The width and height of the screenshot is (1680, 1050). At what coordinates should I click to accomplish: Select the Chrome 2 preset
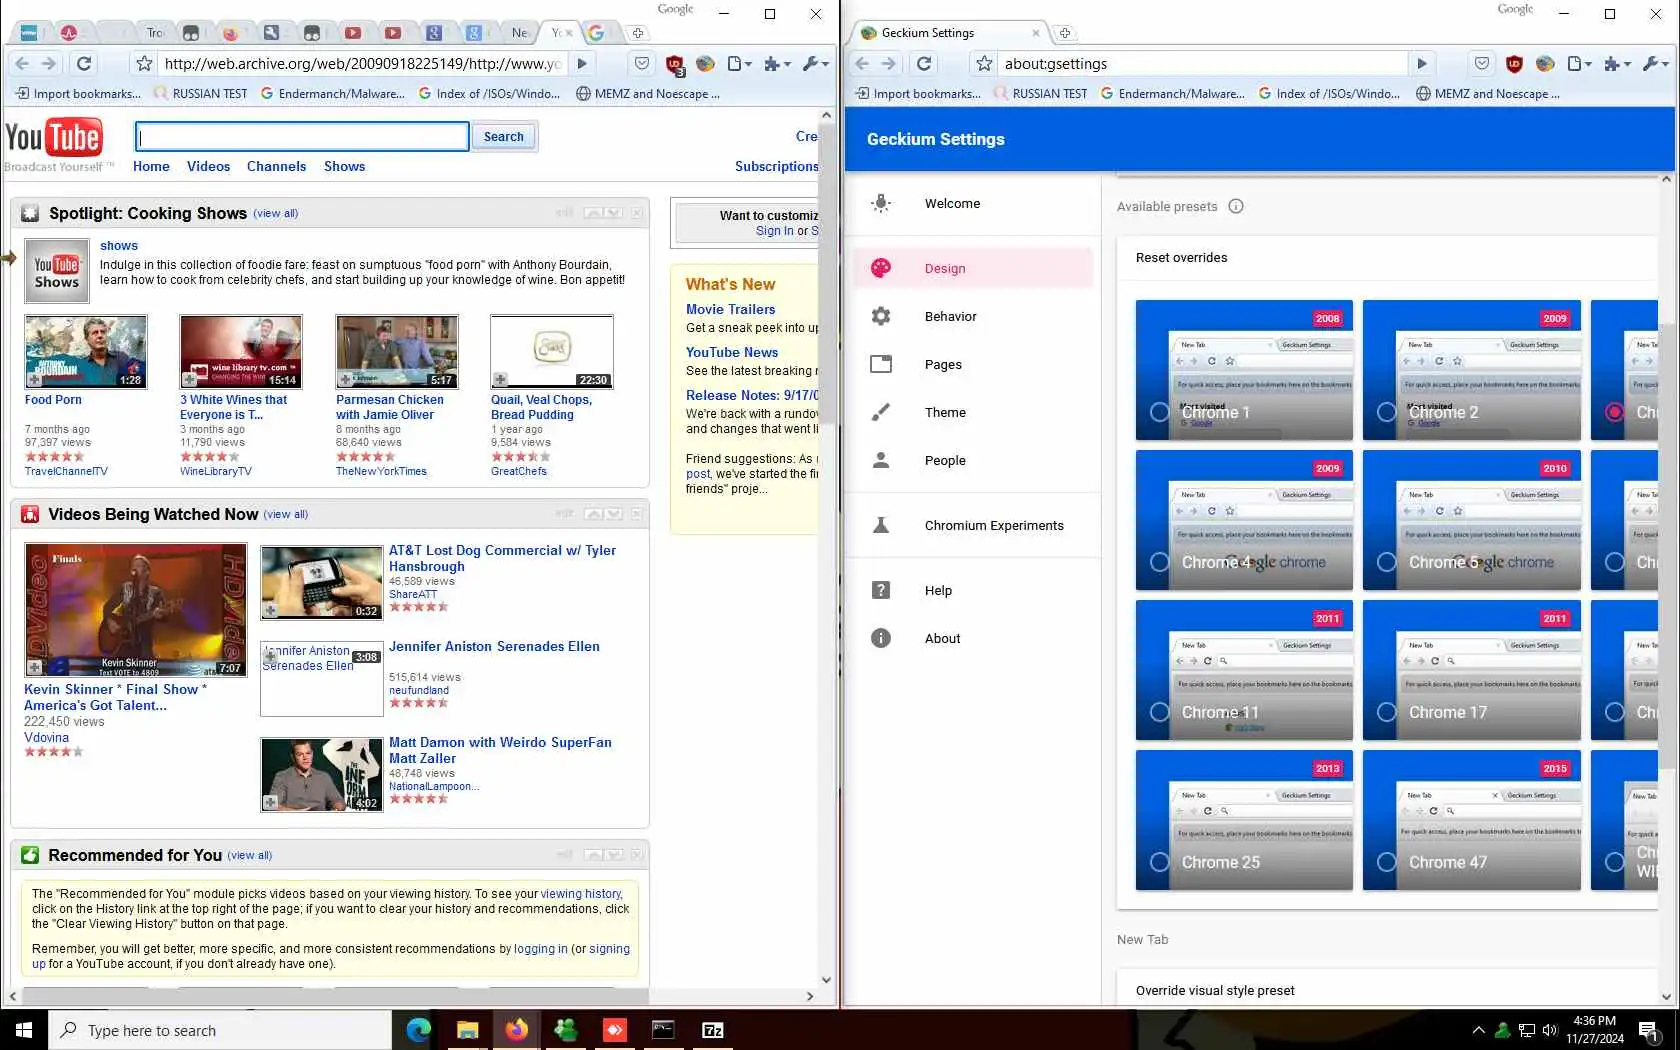[1471, 370]
